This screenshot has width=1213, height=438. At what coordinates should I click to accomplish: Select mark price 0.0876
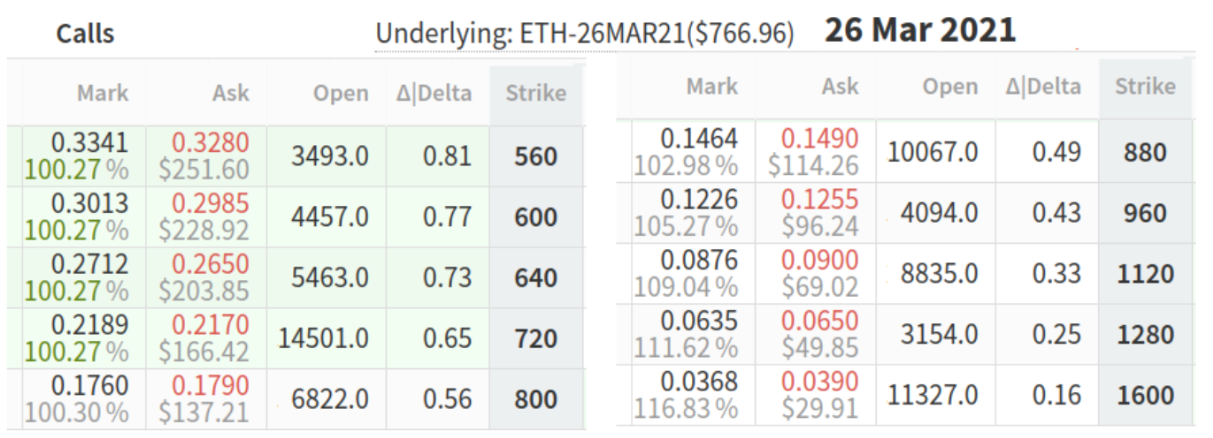click(x=699, y=261)
